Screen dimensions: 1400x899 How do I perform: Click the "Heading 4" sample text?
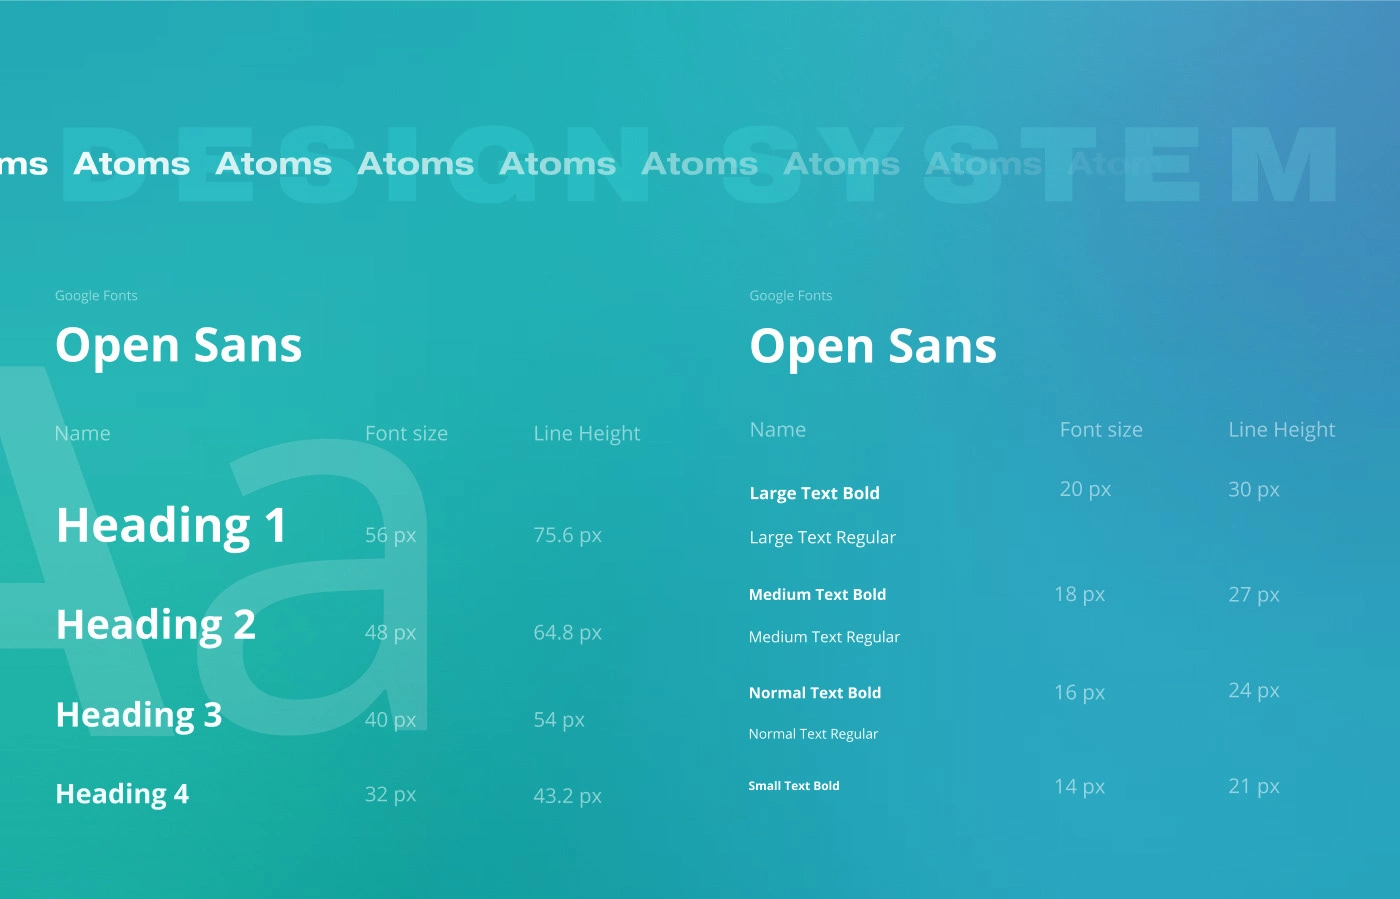pos(122,794)
